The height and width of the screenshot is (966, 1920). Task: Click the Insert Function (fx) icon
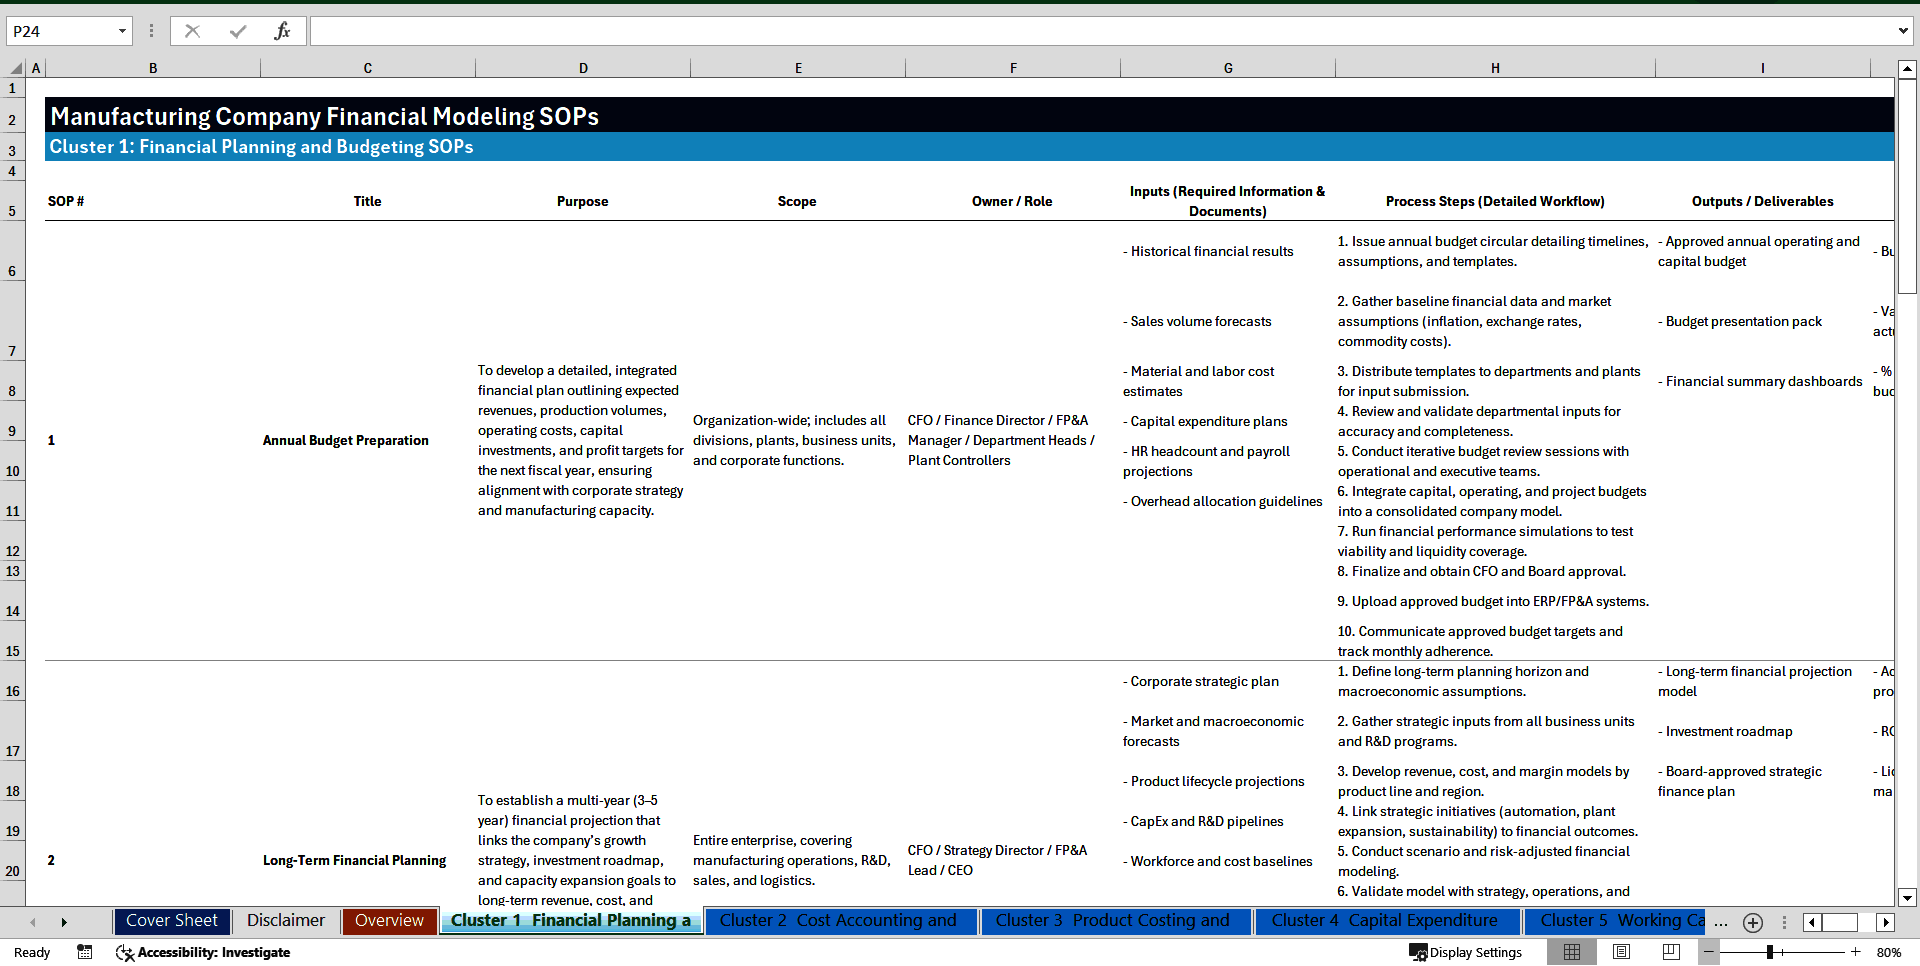pos(284,30)
